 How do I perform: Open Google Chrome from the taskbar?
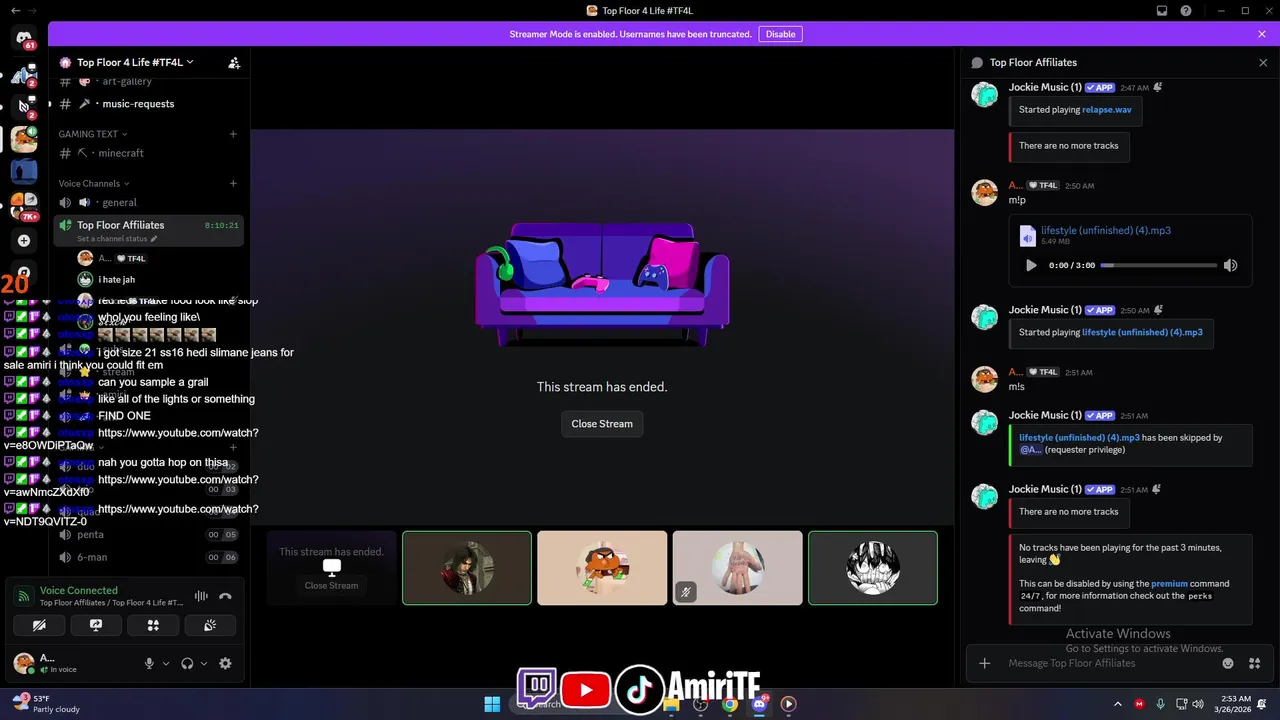730,704
